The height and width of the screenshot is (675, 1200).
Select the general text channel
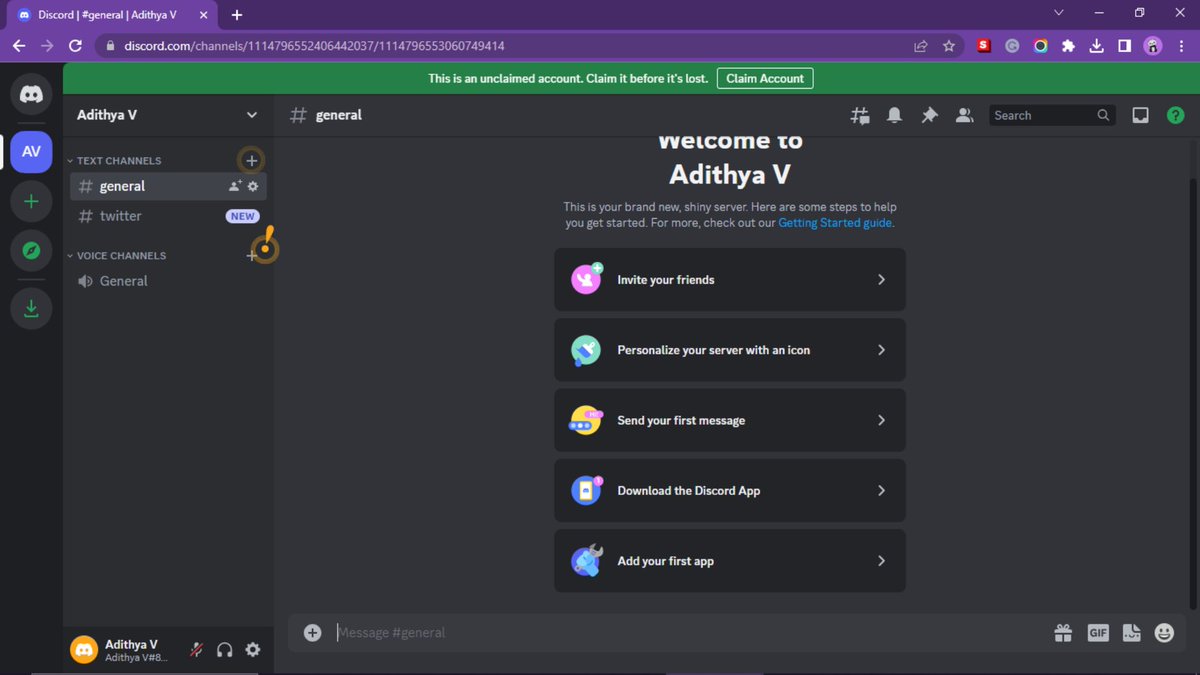tap(168, 186)
